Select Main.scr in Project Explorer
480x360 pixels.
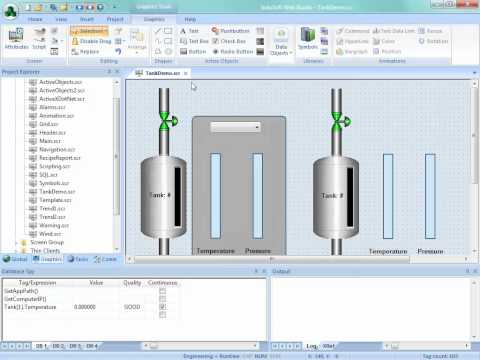50,141
